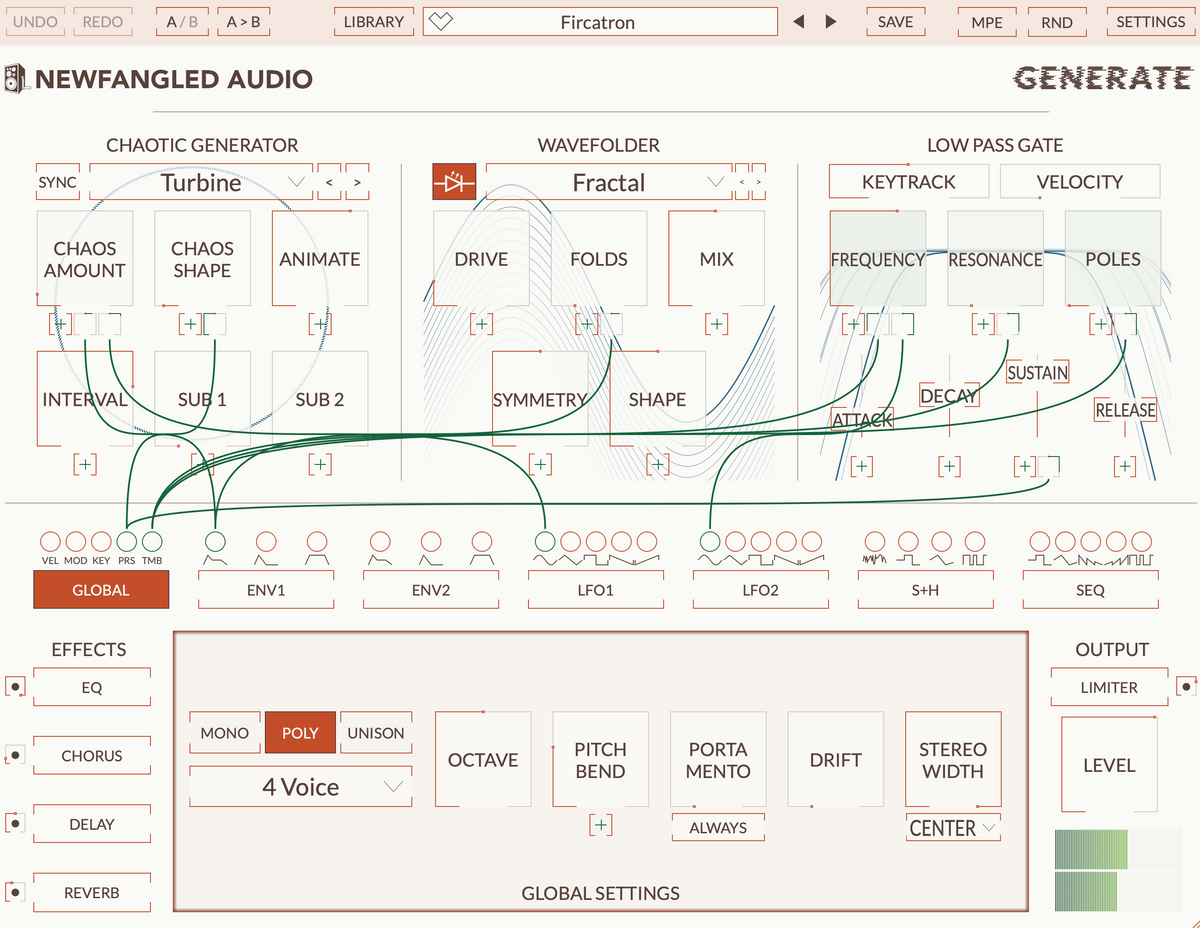The image size is (1200, 928).
Task: Click the SAVE preset button
Action: [895, 21]
